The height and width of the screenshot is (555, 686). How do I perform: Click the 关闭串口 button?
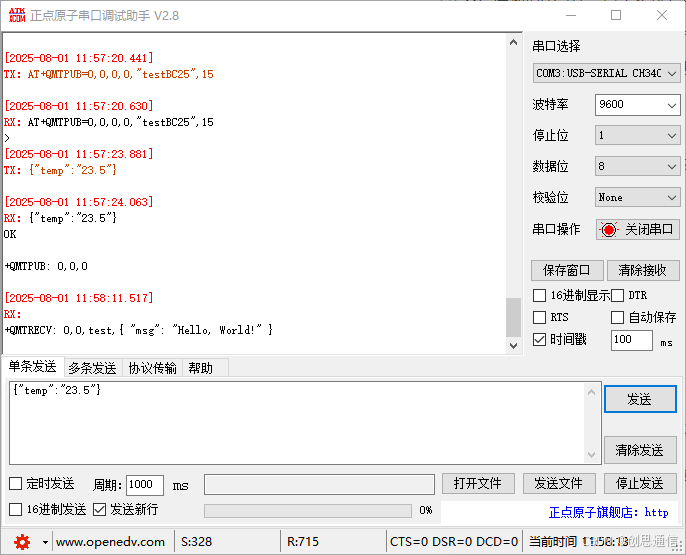[637, 230]
